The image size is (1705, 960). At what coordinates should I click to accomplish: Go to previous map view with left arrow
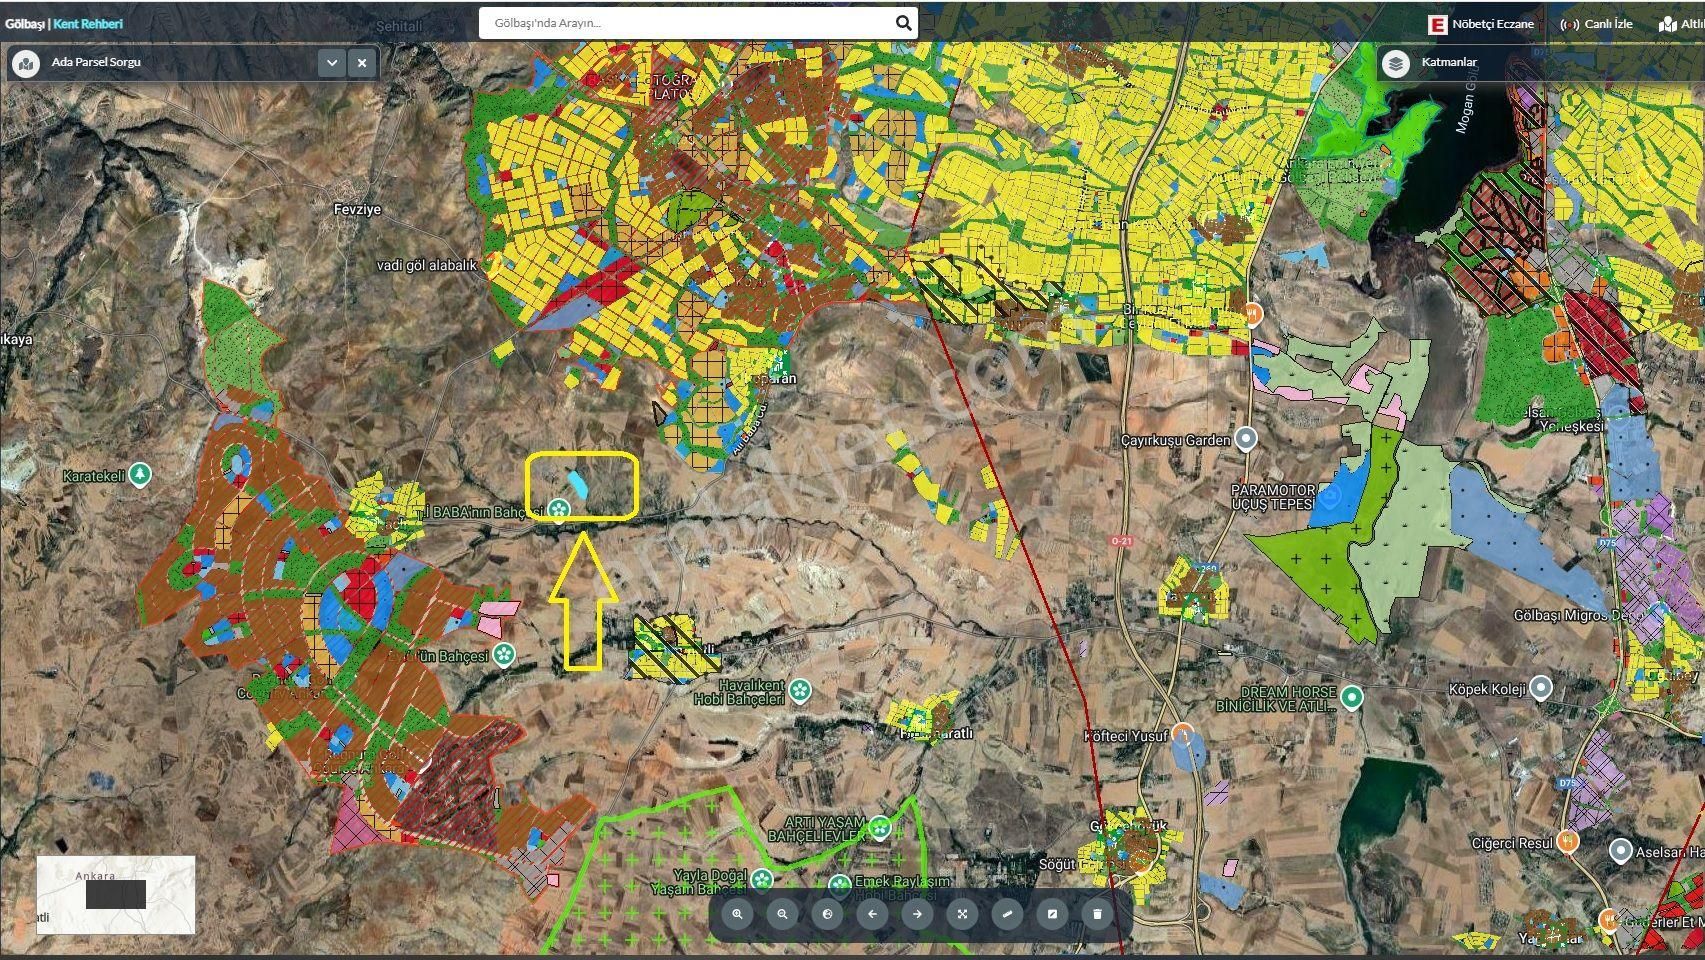[x=872, y=914]
